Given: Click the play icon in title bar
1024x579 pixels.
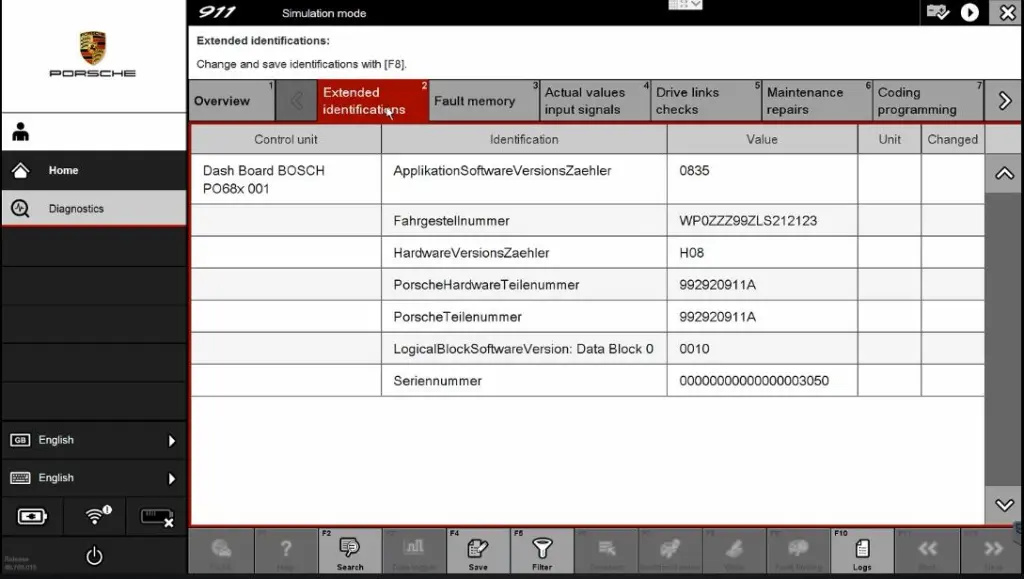Looking at the screenshot, I should pos(969,12).
